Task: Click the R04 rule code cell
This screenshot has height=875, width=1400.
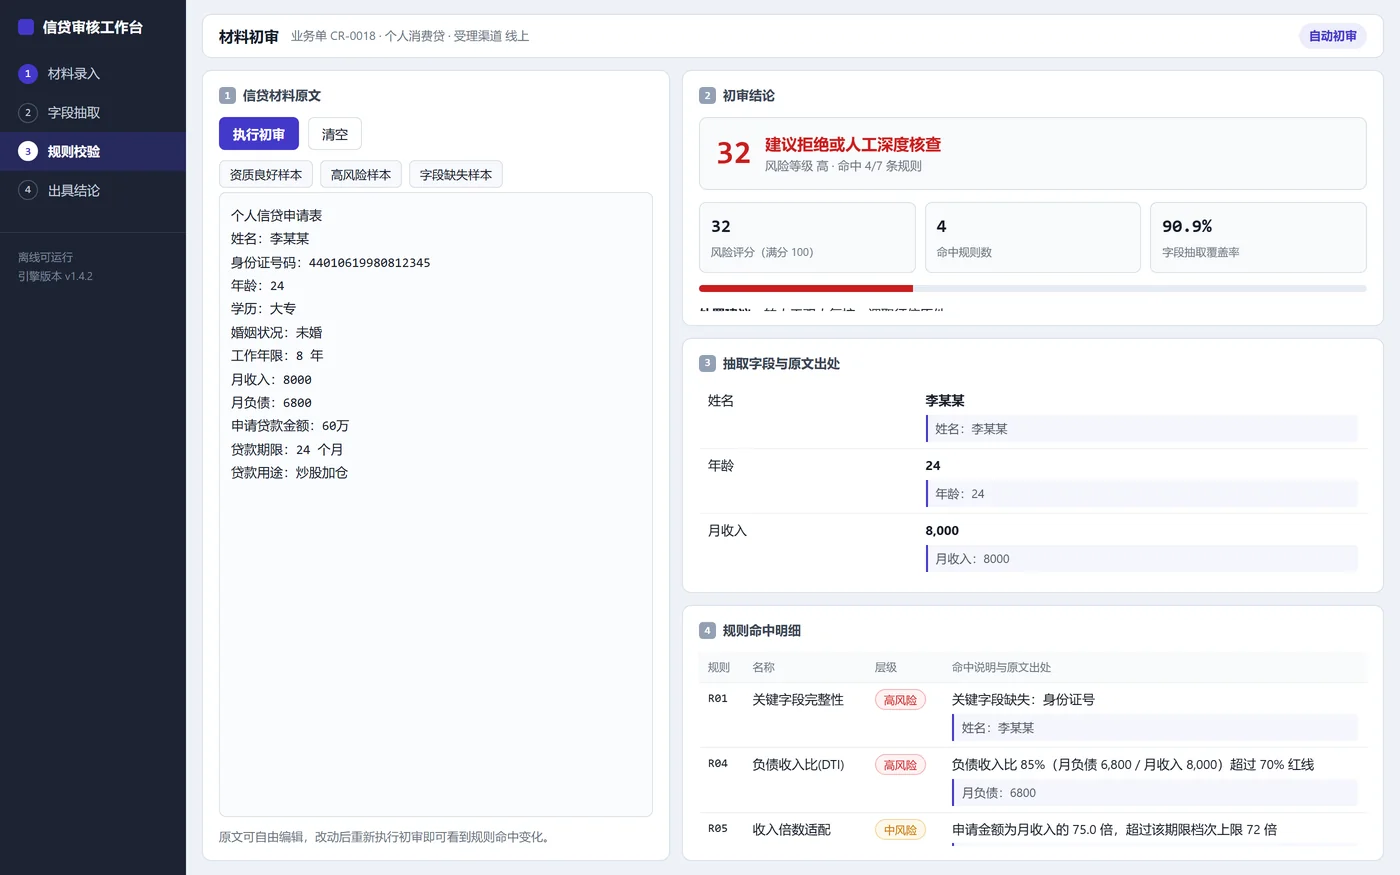Action: tap(718, 764)
